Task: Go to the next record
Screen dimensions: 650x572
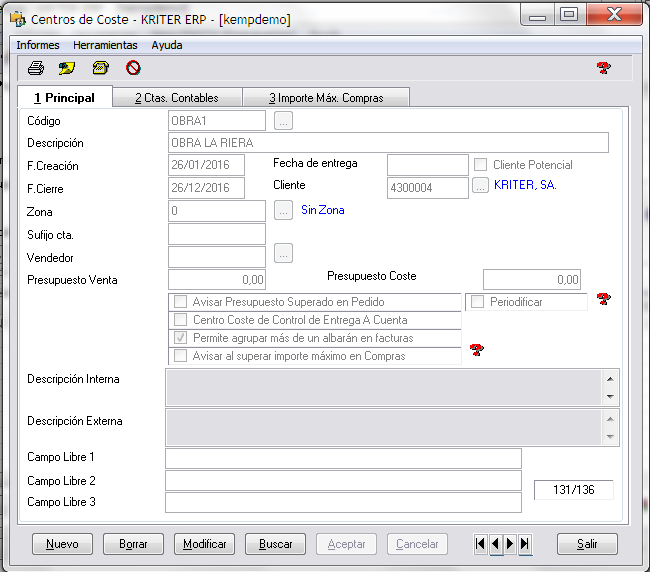Action: click(510, 544)
